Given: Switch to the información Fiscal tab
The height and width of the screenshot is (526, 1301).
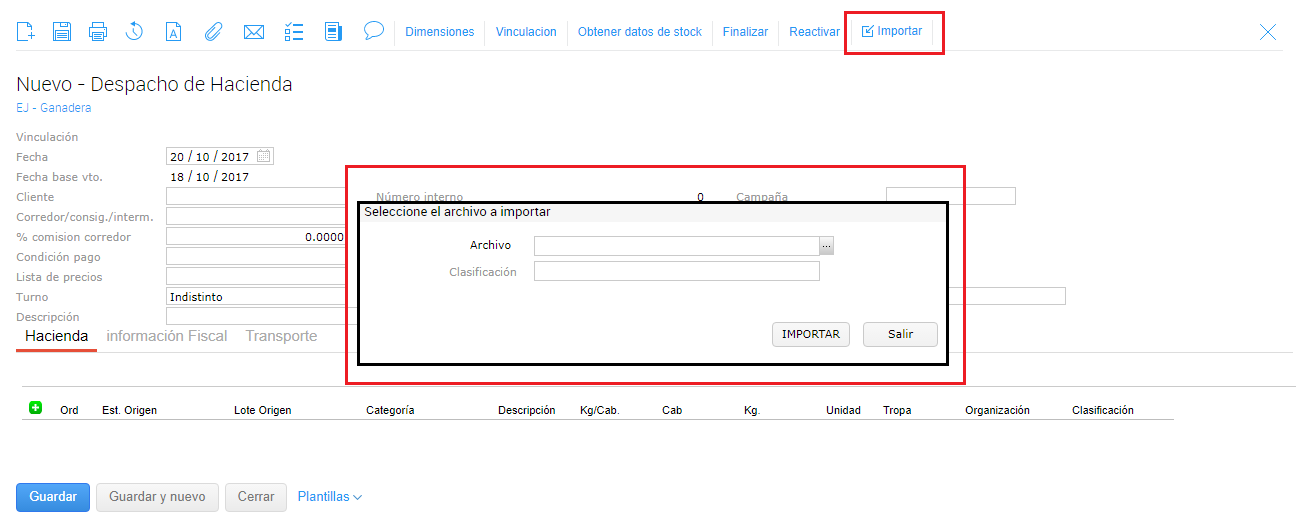Looking at the screenshot, I should [167, 336].
